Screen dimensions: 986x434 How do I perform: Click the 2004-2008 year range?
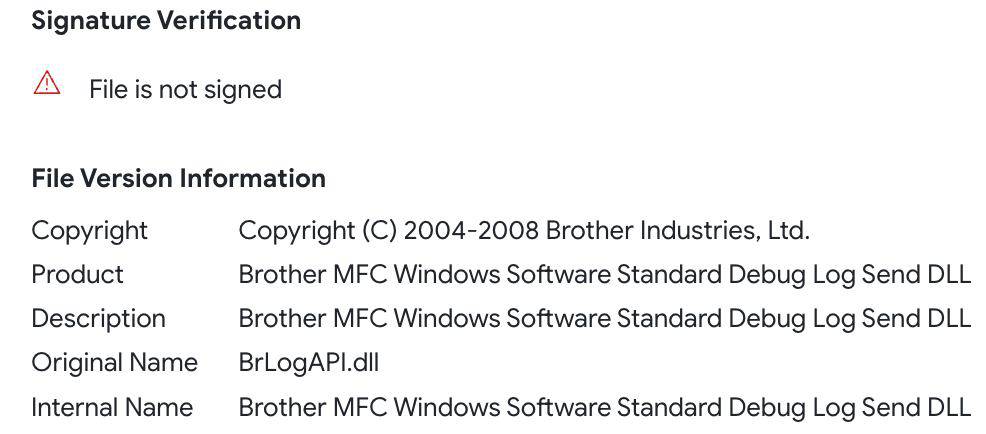(x=473, y=231)
